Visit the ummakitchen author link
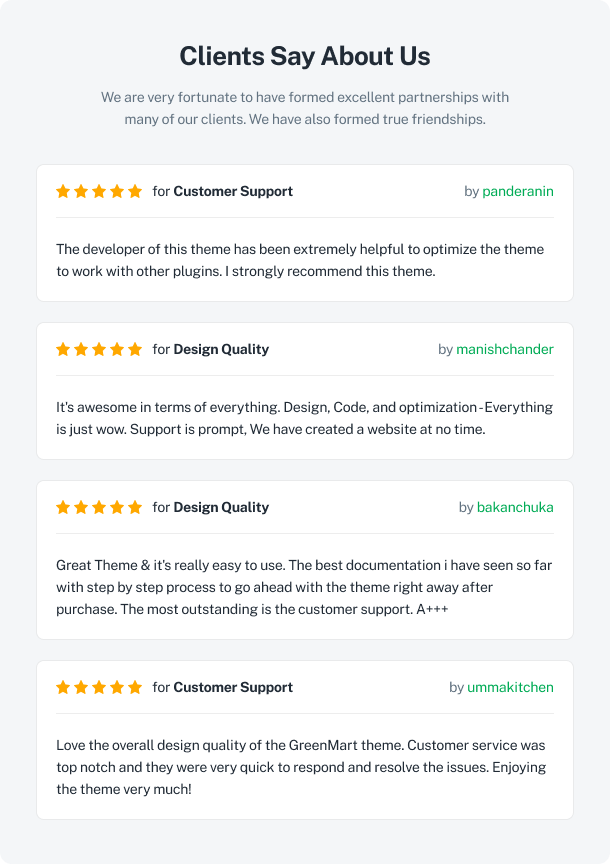The width and height of the screenshot is (610, 864). [x=510, y=687]
